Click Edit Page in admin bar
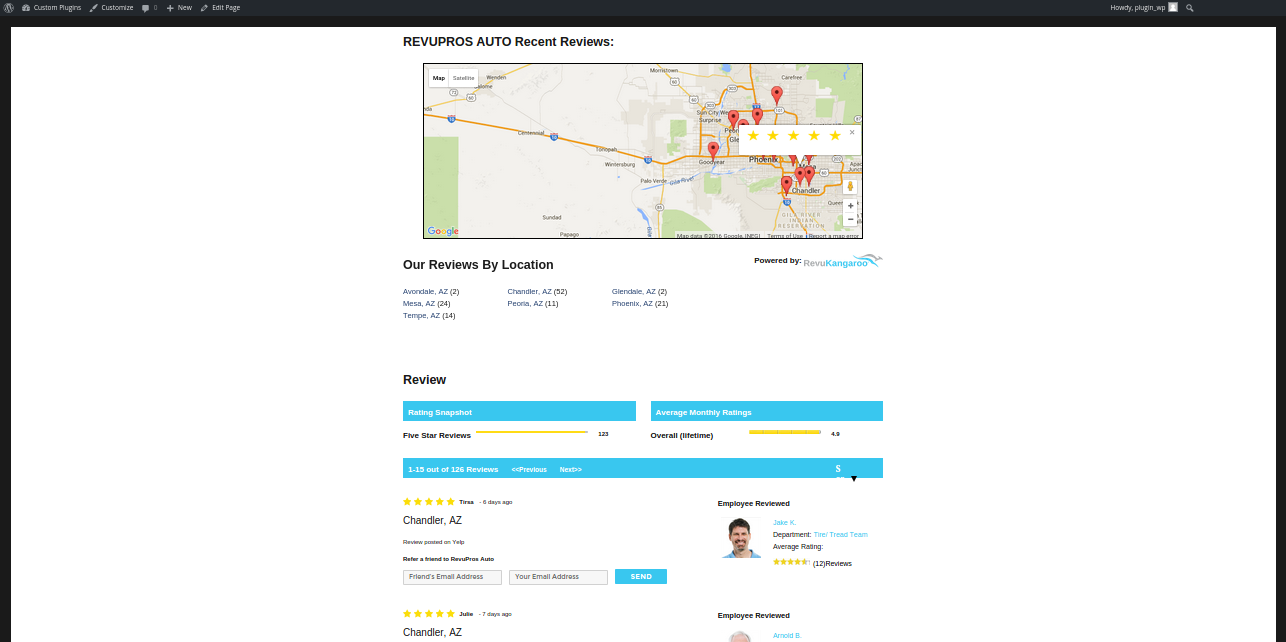The height and width of the screenshot is (642, 1286). [x=220, y=7]
